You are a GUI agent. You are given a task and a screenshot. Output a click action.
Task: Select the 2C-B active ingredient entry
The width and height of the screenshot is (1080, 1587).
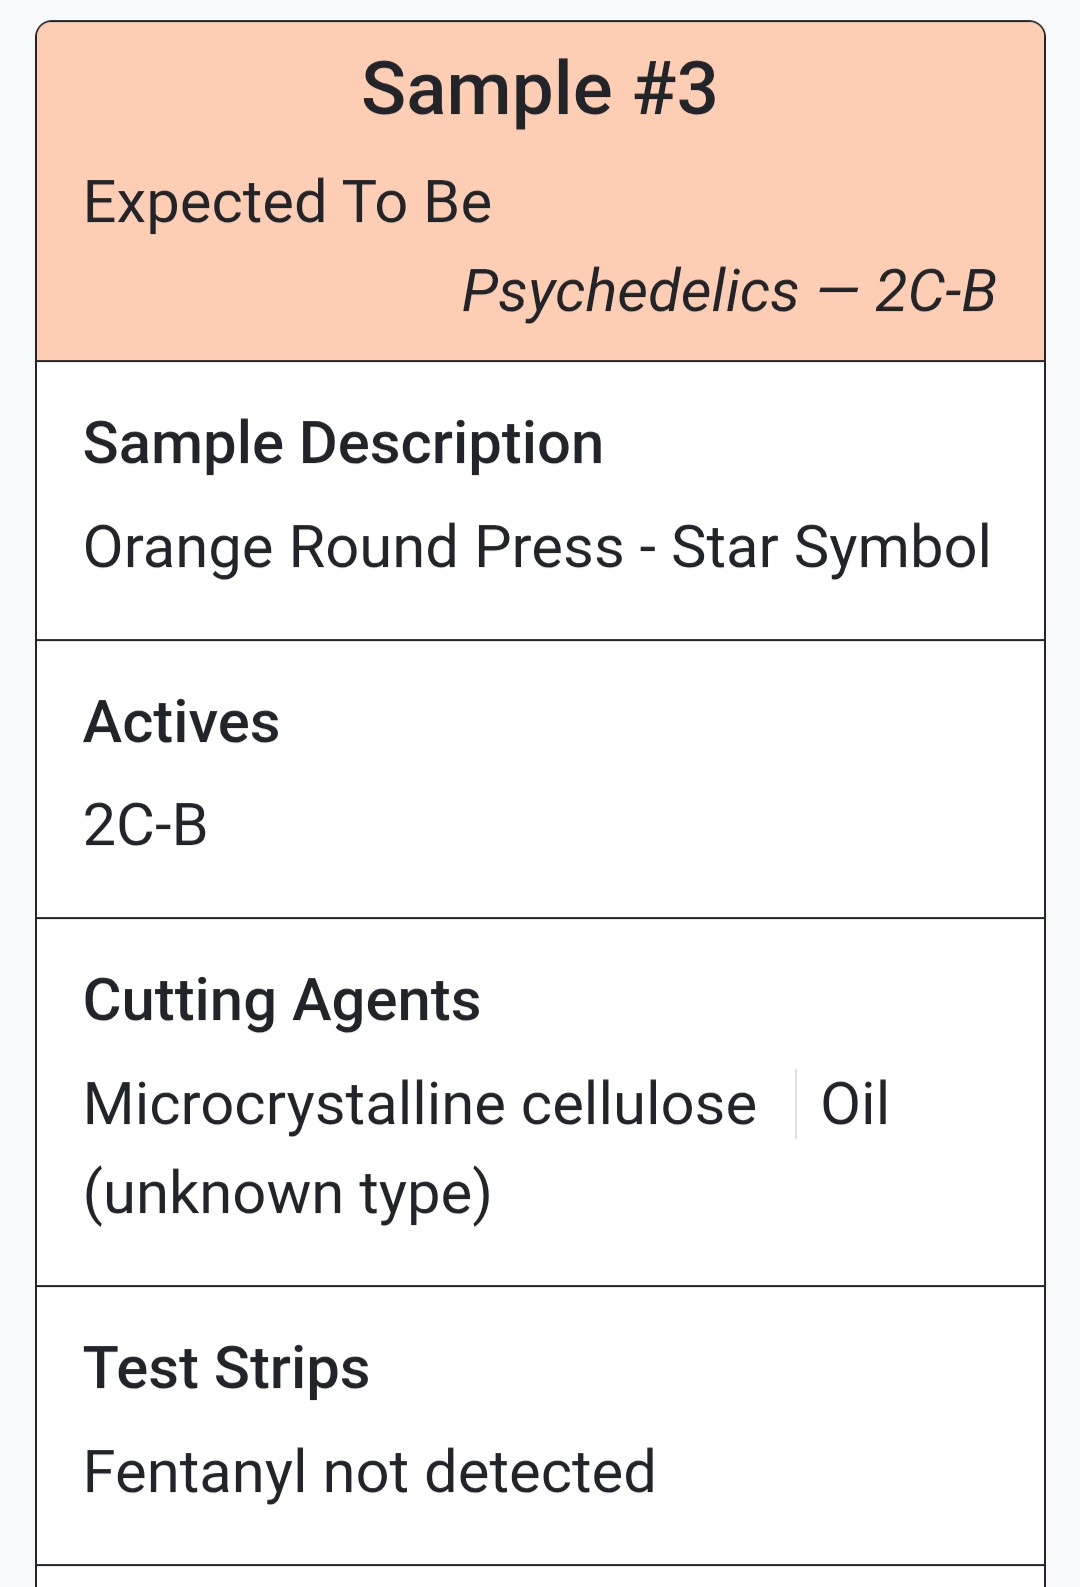(x=146, y=826)
